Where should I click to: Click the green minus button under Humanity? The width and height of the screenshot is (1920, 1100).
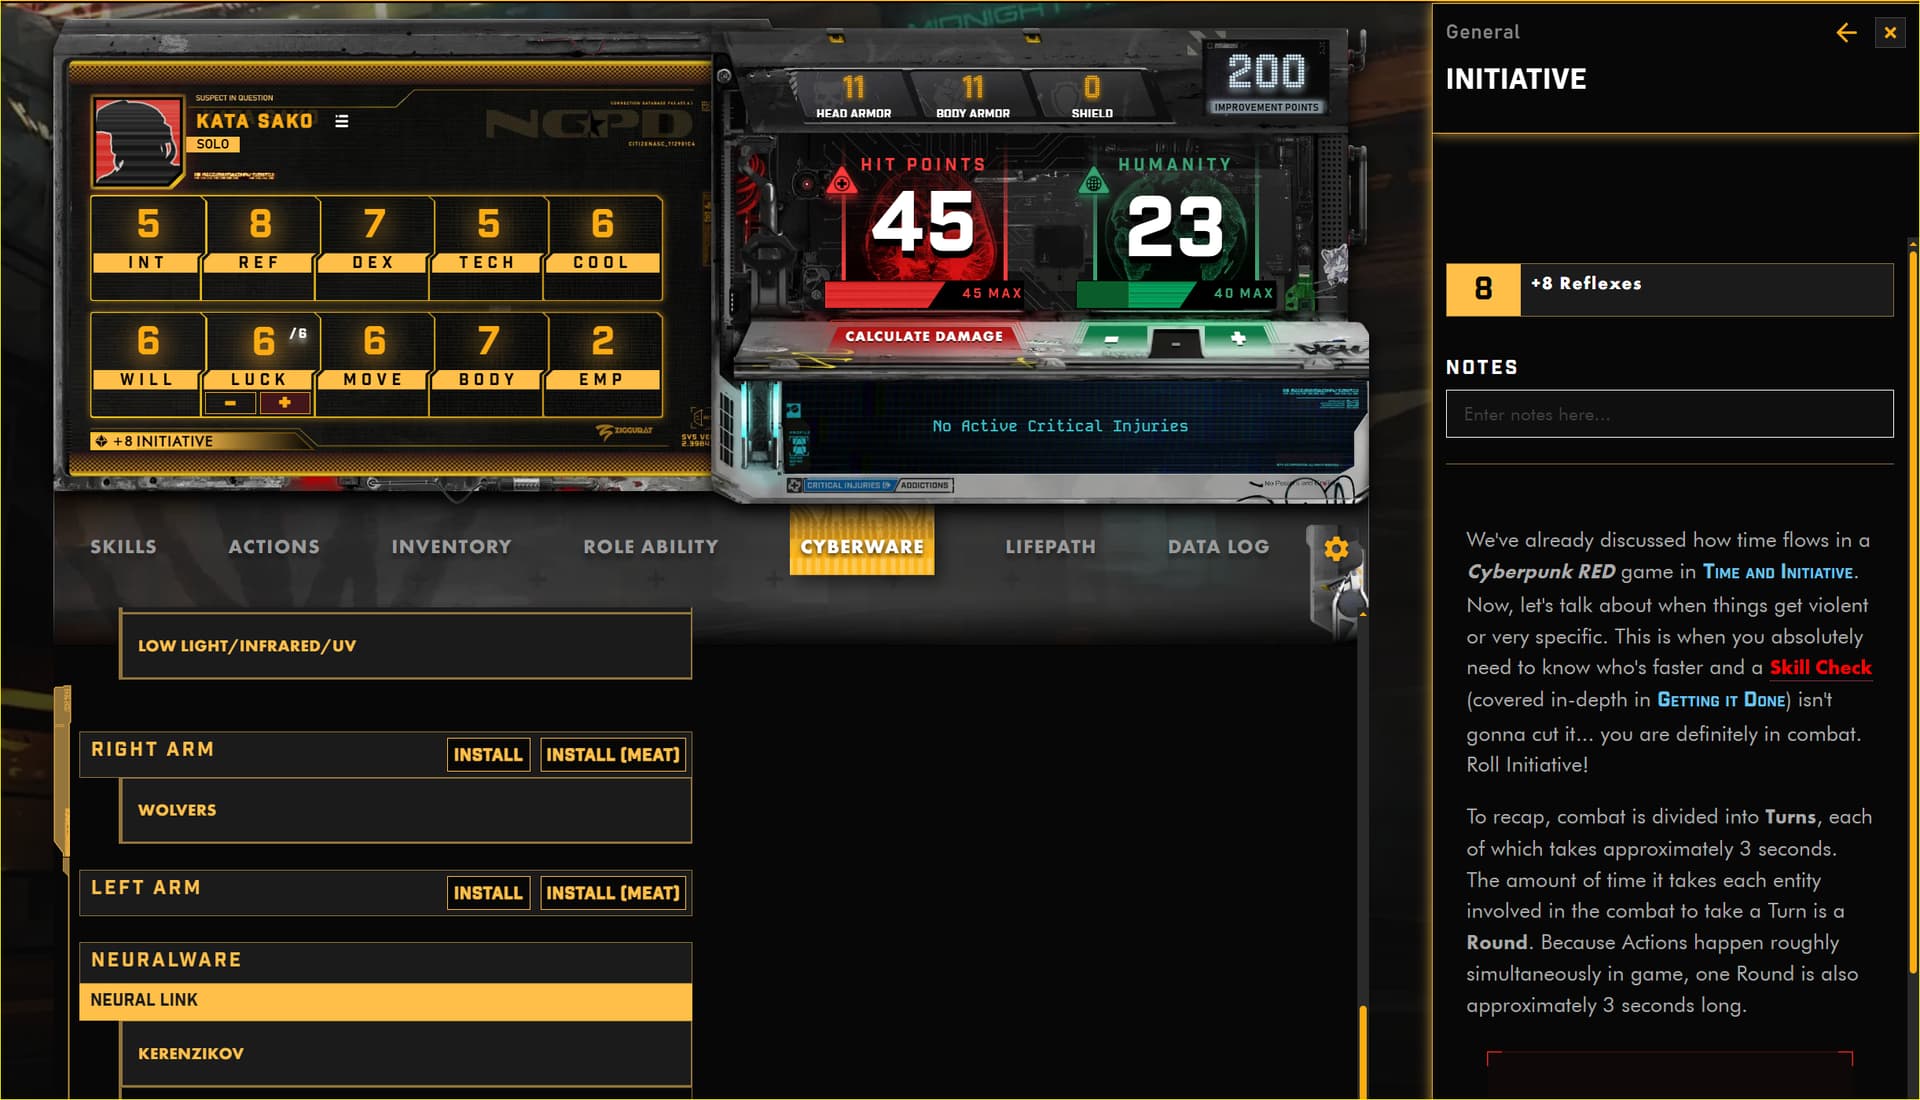[x=1111, y=340]
